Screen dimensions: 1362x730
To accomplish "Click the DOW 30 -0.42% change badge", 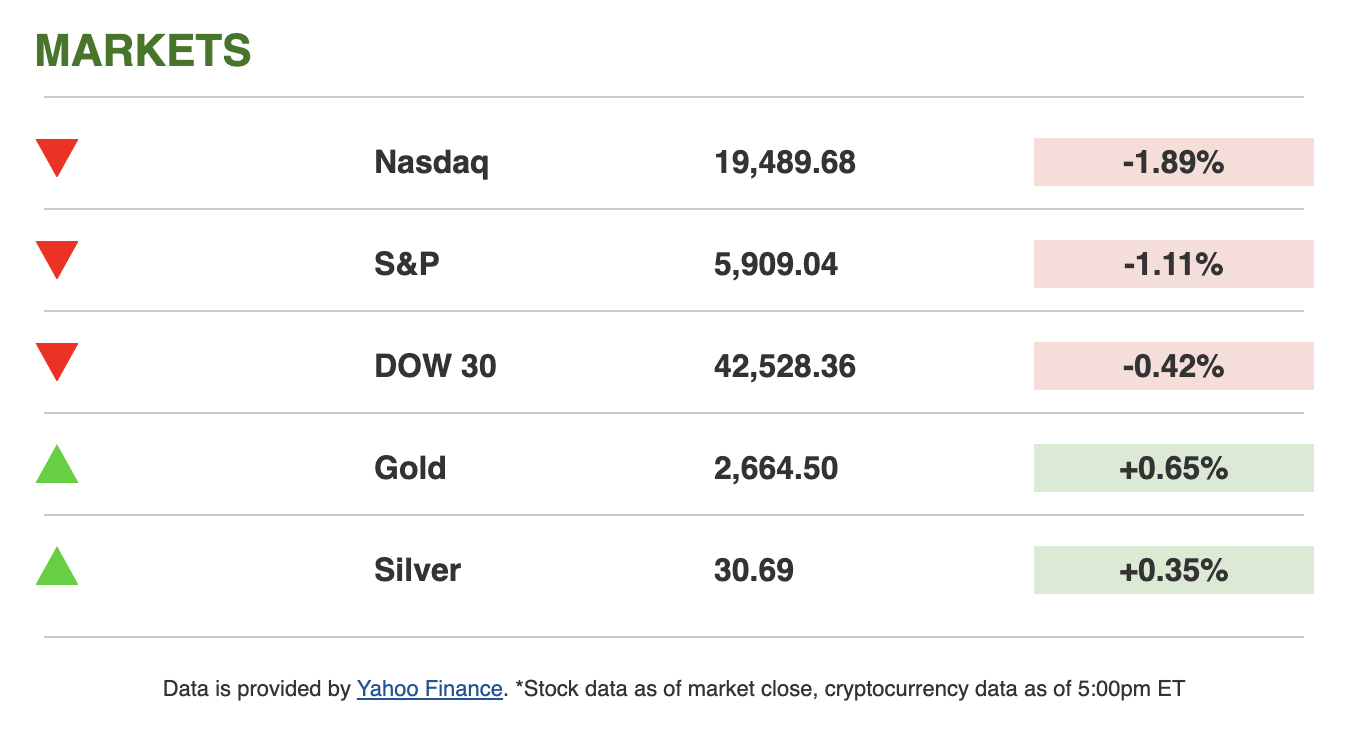I will click(1173, 366).
